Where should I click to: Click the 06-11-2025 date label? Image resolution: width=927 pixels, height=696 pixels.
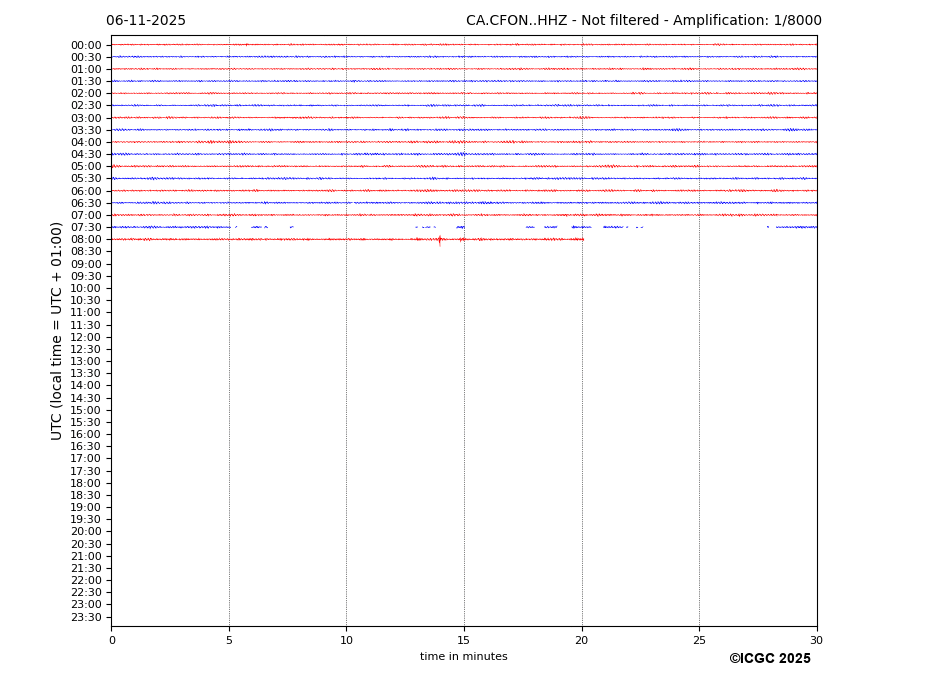tap(146, 21)
